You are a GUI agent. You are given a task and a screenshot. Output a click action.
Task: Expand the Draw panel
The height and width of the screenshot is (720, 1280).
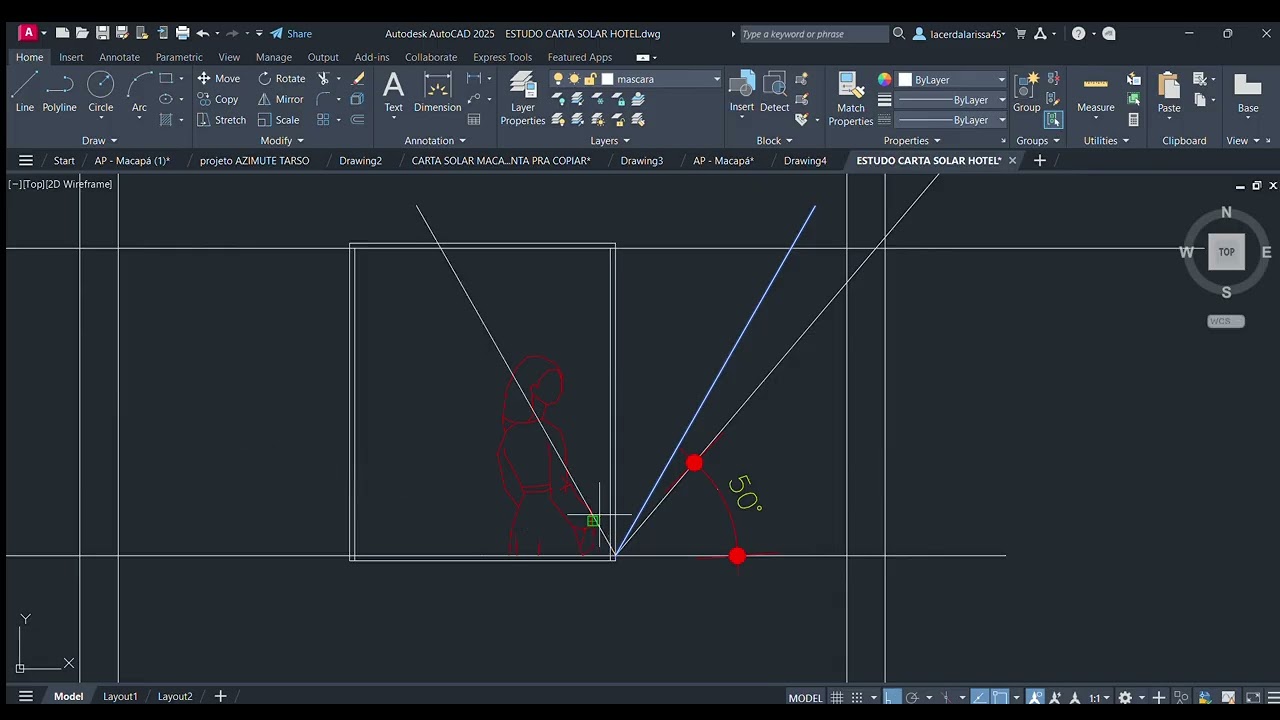tap(100, 141)
